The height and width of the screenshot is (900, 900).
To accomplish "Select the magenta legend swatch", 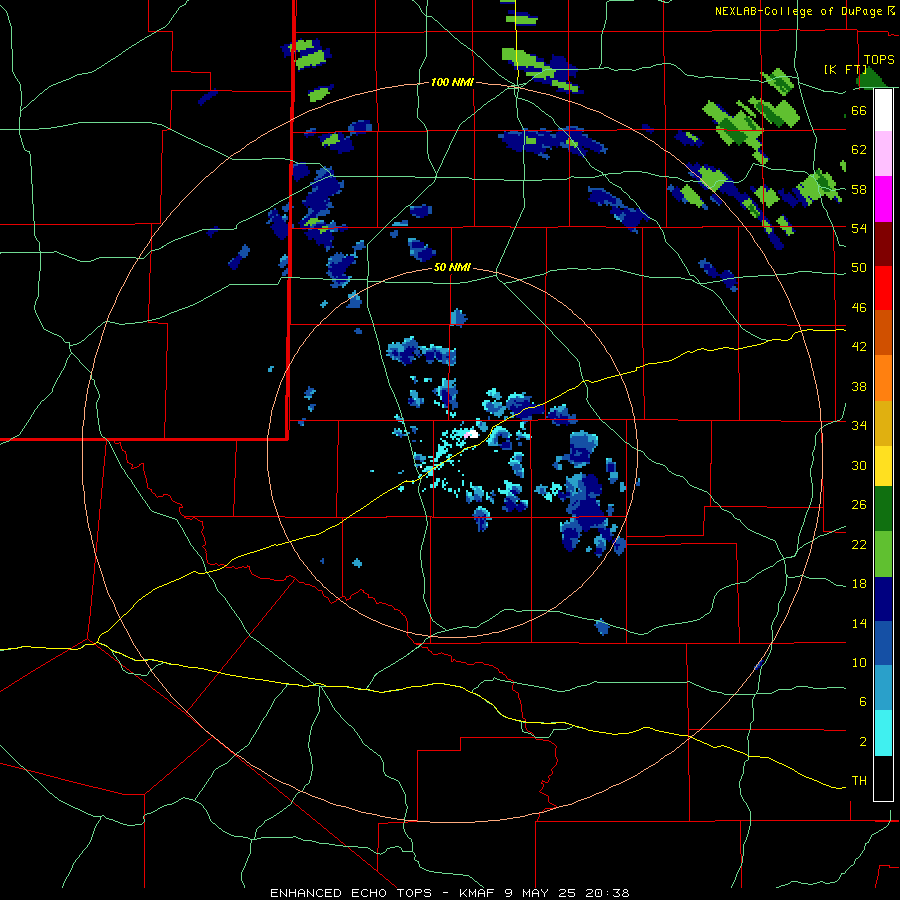I will pos(883,199).
